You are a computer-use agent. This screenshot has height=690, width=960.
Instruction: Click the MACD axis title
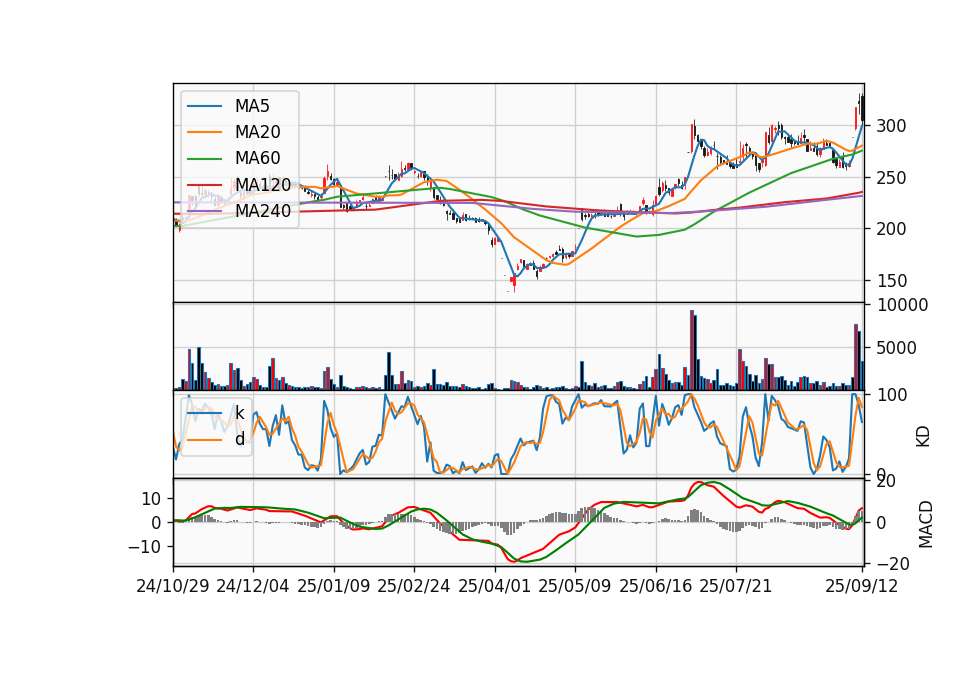[x=926, y=524]
